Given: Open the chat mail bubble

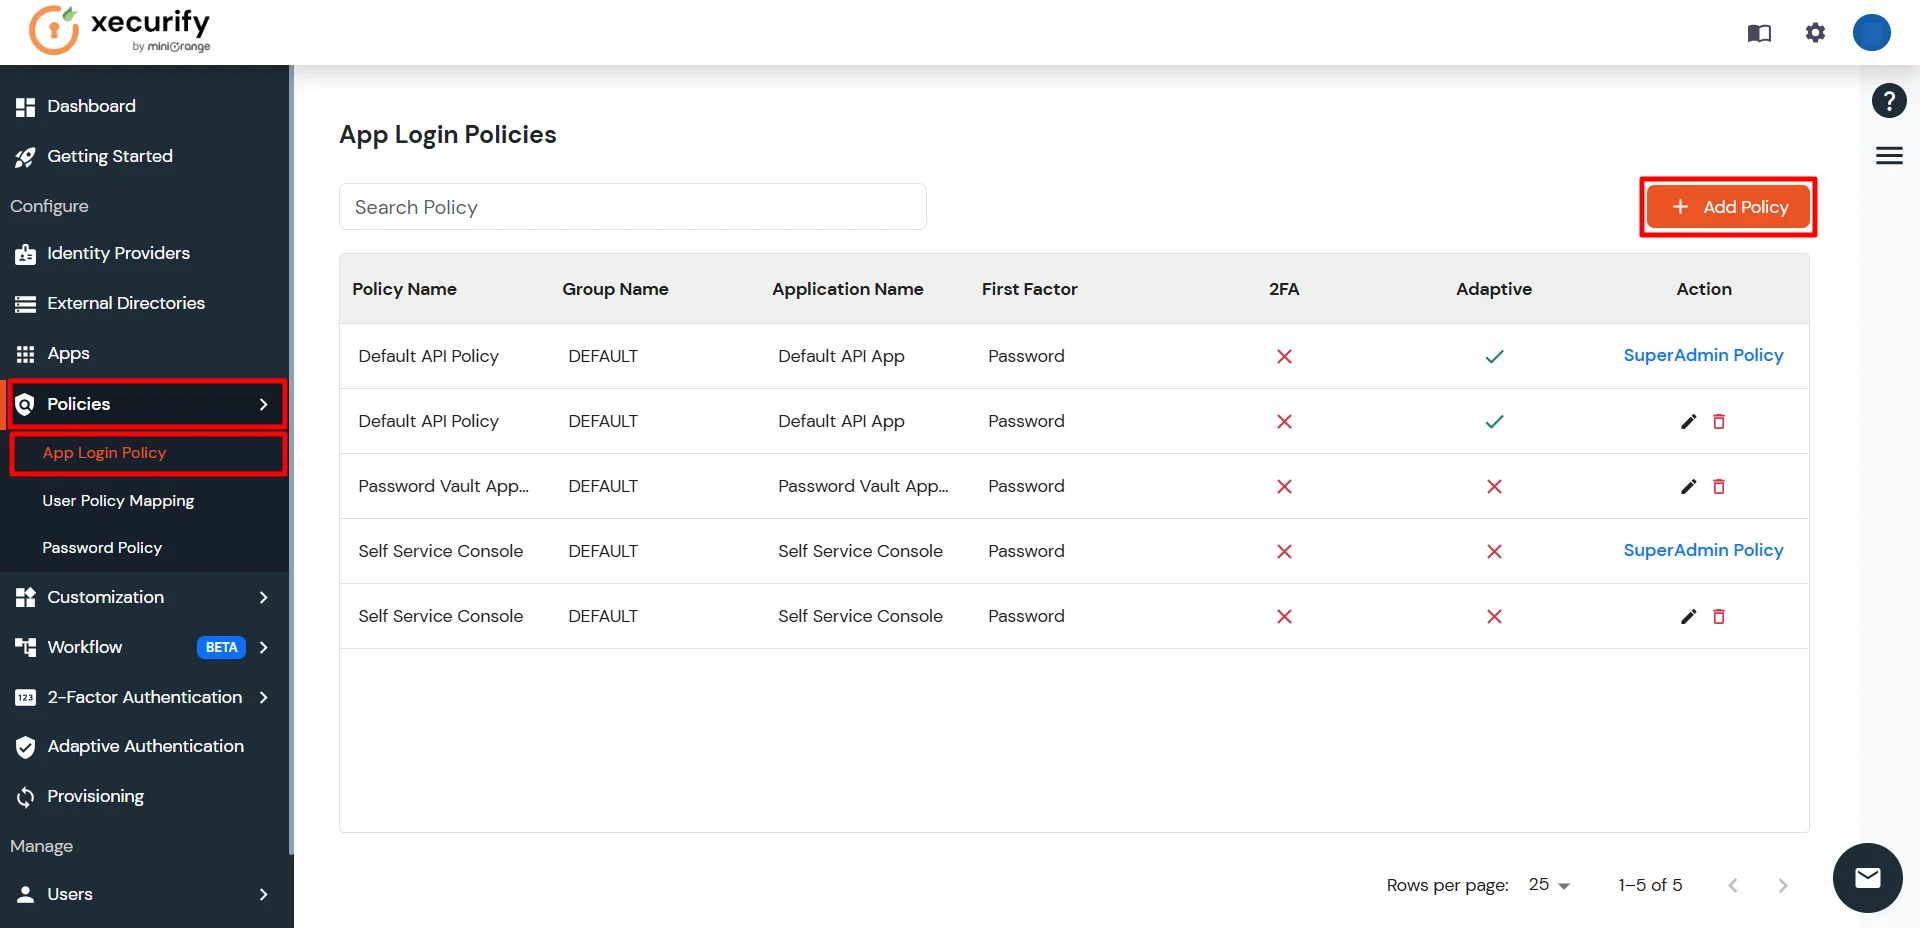Looking at the screenshot, I should 1867,878.
